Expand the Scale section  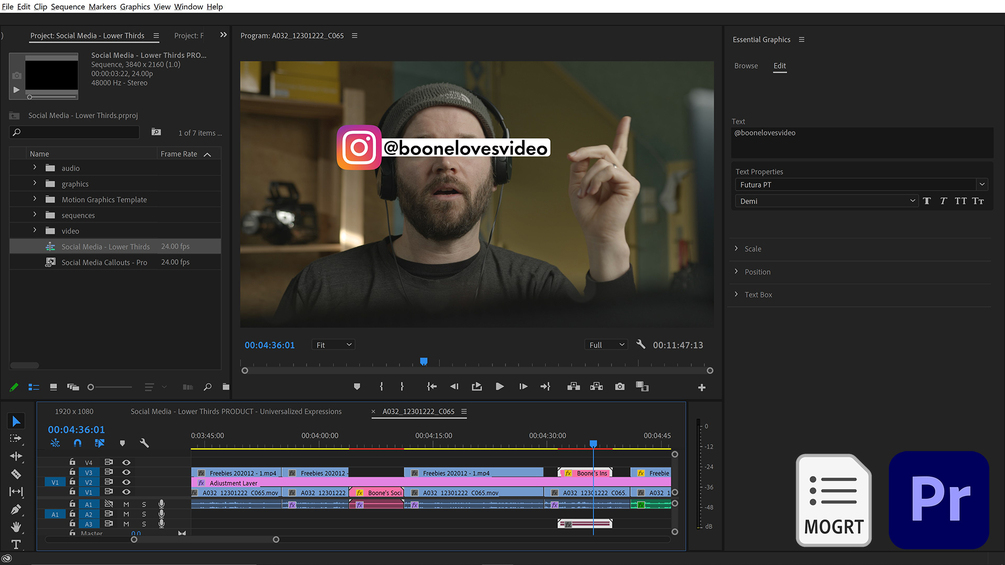point(736,249)
